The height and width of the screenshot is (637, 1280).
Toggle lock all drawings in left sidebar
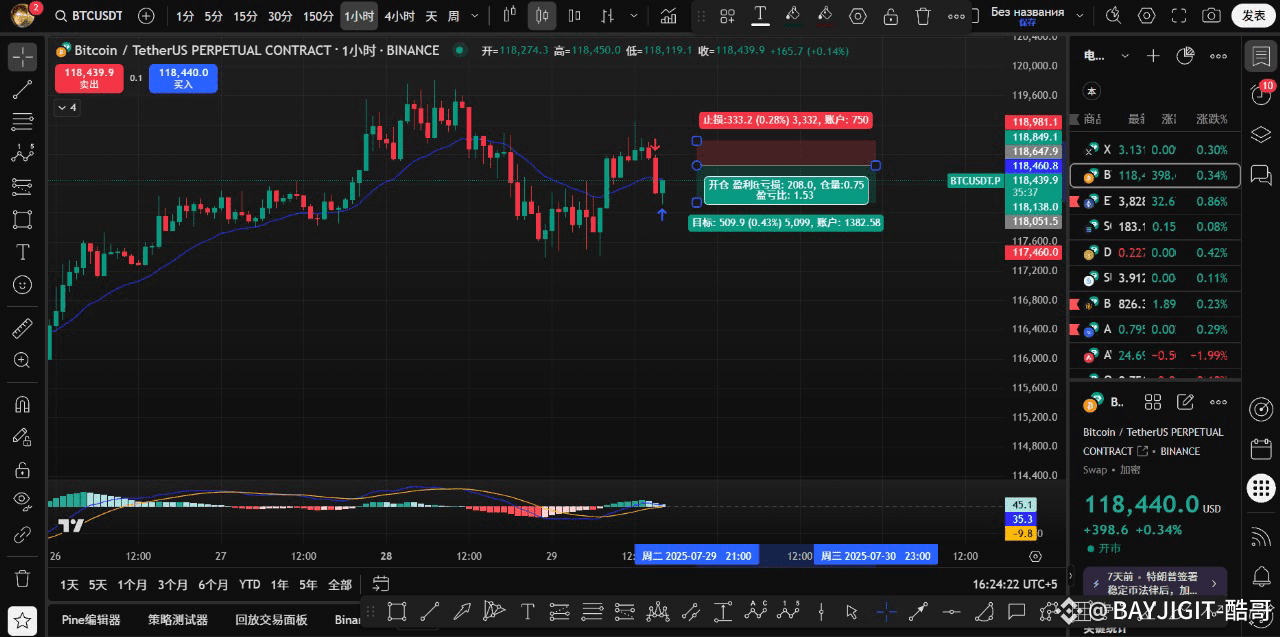coord(22,469)
